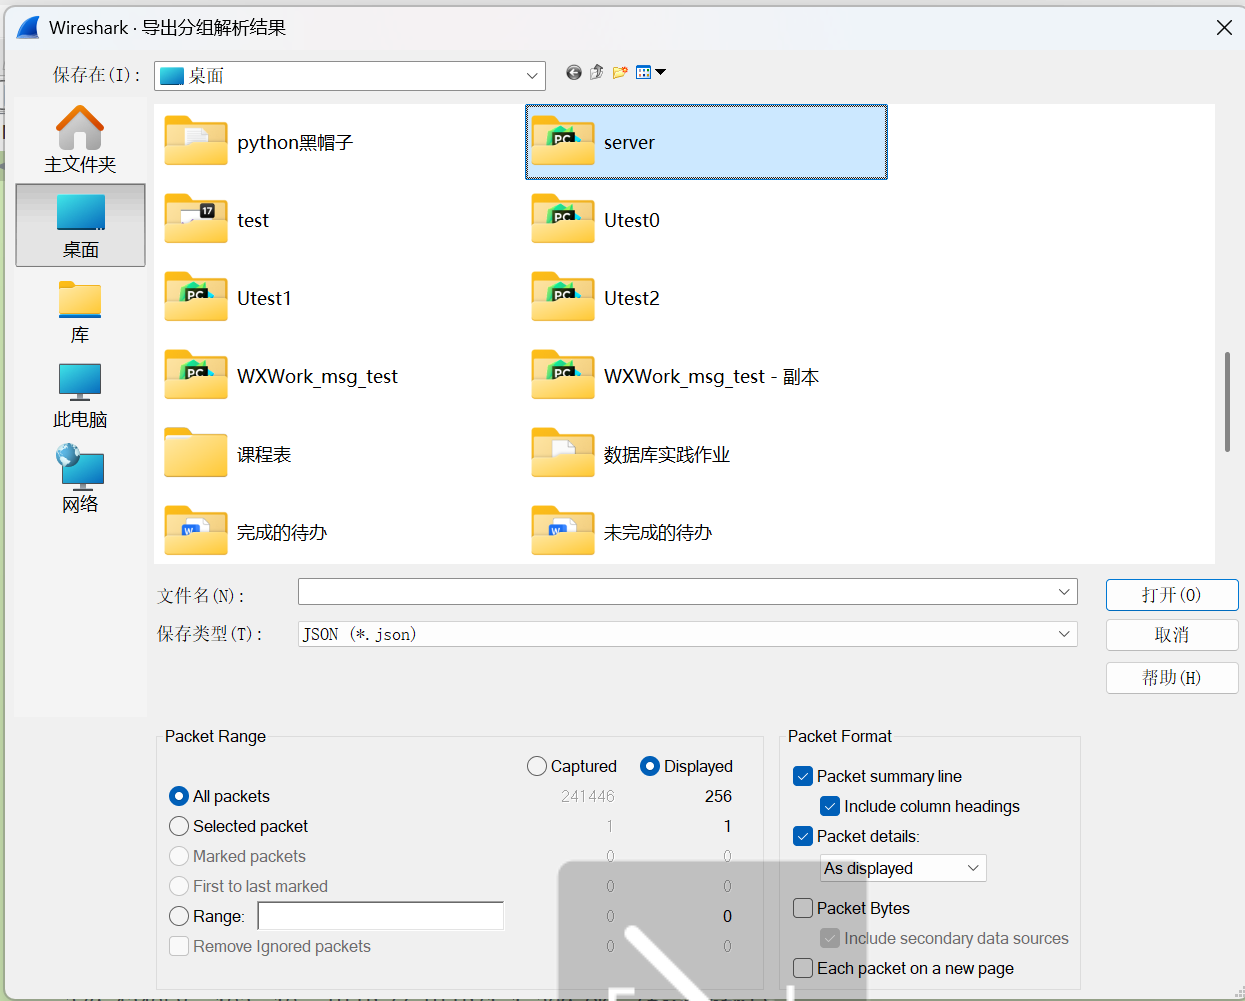Viewport: 1245px width, 1001px height.
Task: Select the 数据库实践作业 folder icon
Action: coord(563,453)
